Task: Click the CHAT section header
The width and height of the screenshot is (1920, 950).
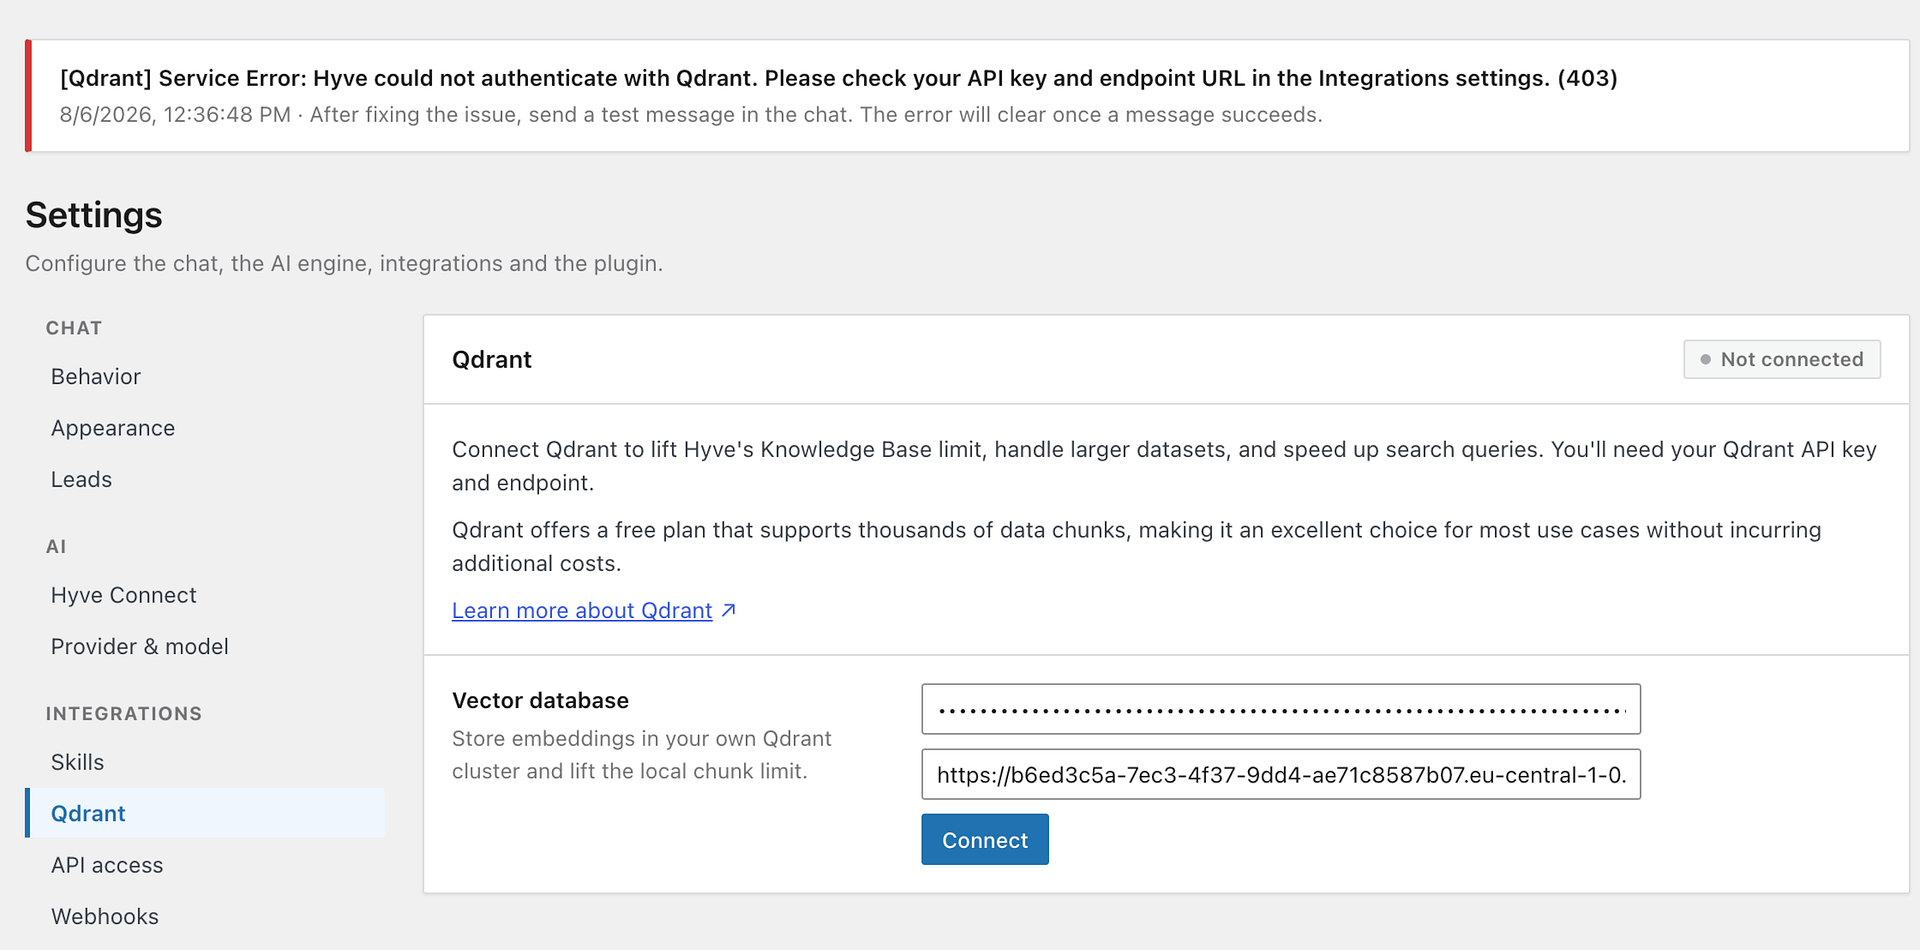Action: (x=74, y=328)
